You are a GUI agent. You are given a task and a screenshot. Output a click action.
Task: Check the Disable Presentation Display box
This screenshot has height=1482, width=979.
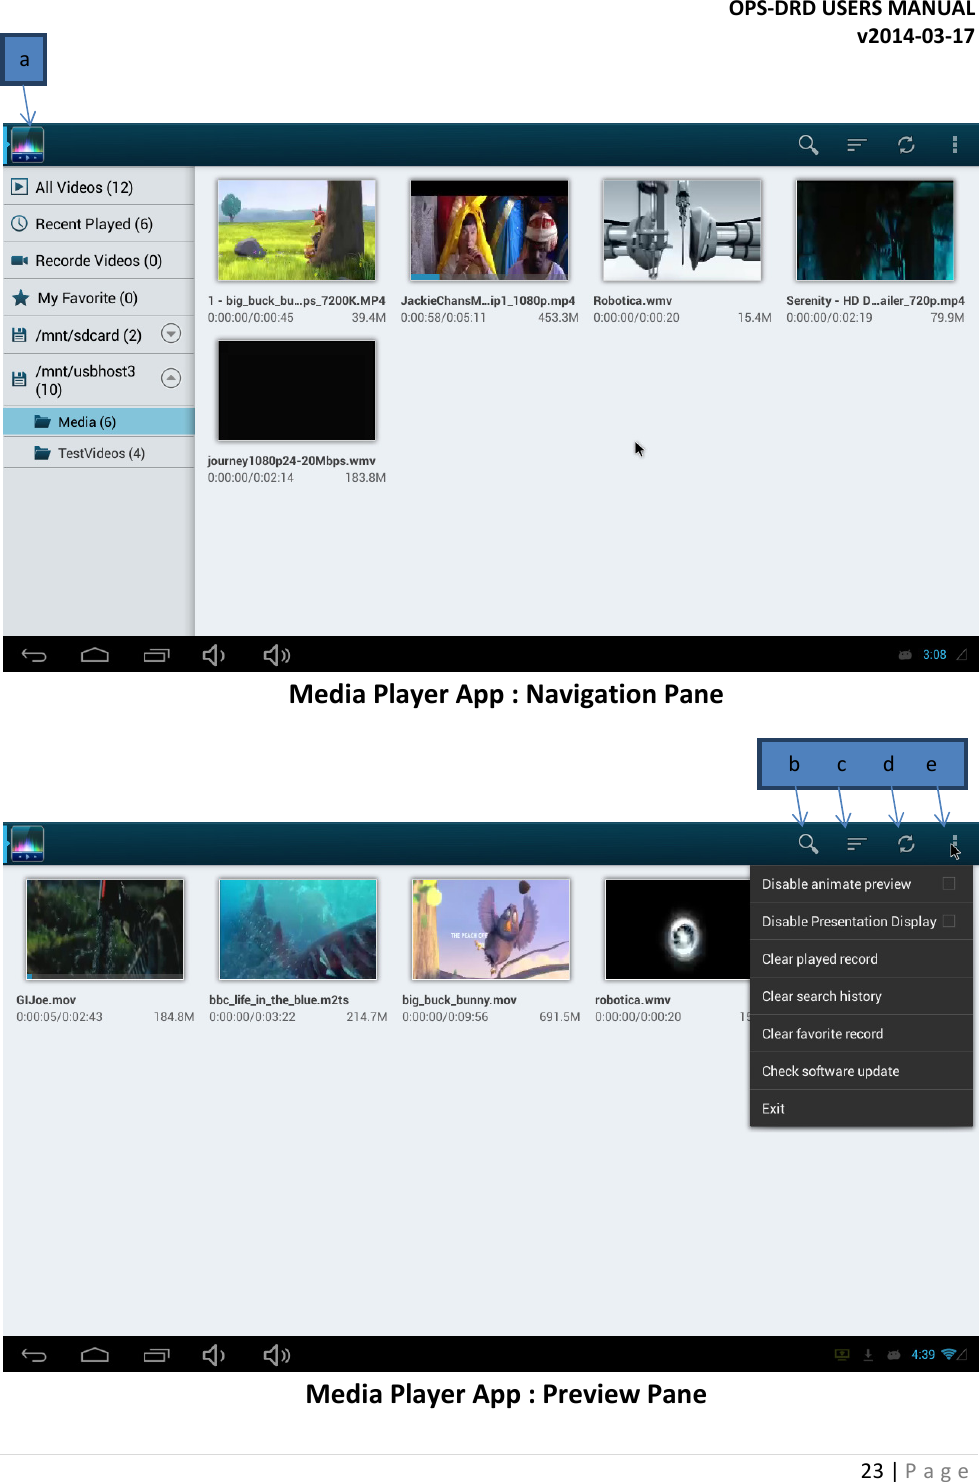[x=948, y=921]
